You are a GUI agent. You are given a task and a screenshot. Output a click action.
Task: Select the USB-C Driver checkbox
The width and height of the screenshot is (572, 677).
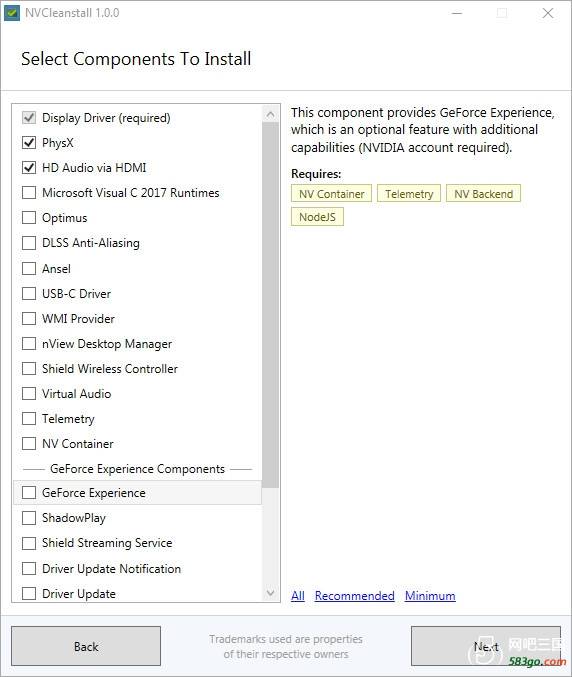[x=29, y=294]
